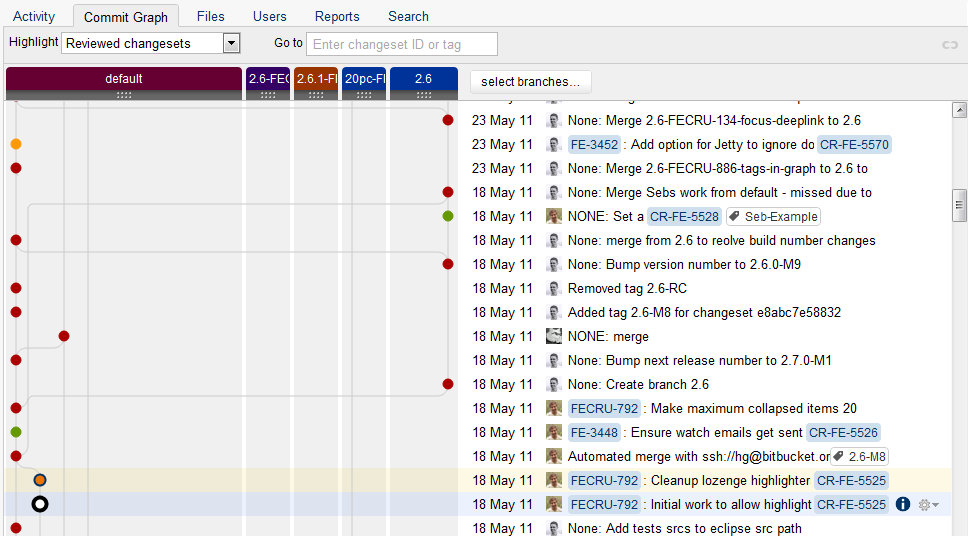Screen dimensions: 968x536
Task: Click the 'Enter changeset ID or tag' field
Action: pyautogui.click(x=401, y=44)
